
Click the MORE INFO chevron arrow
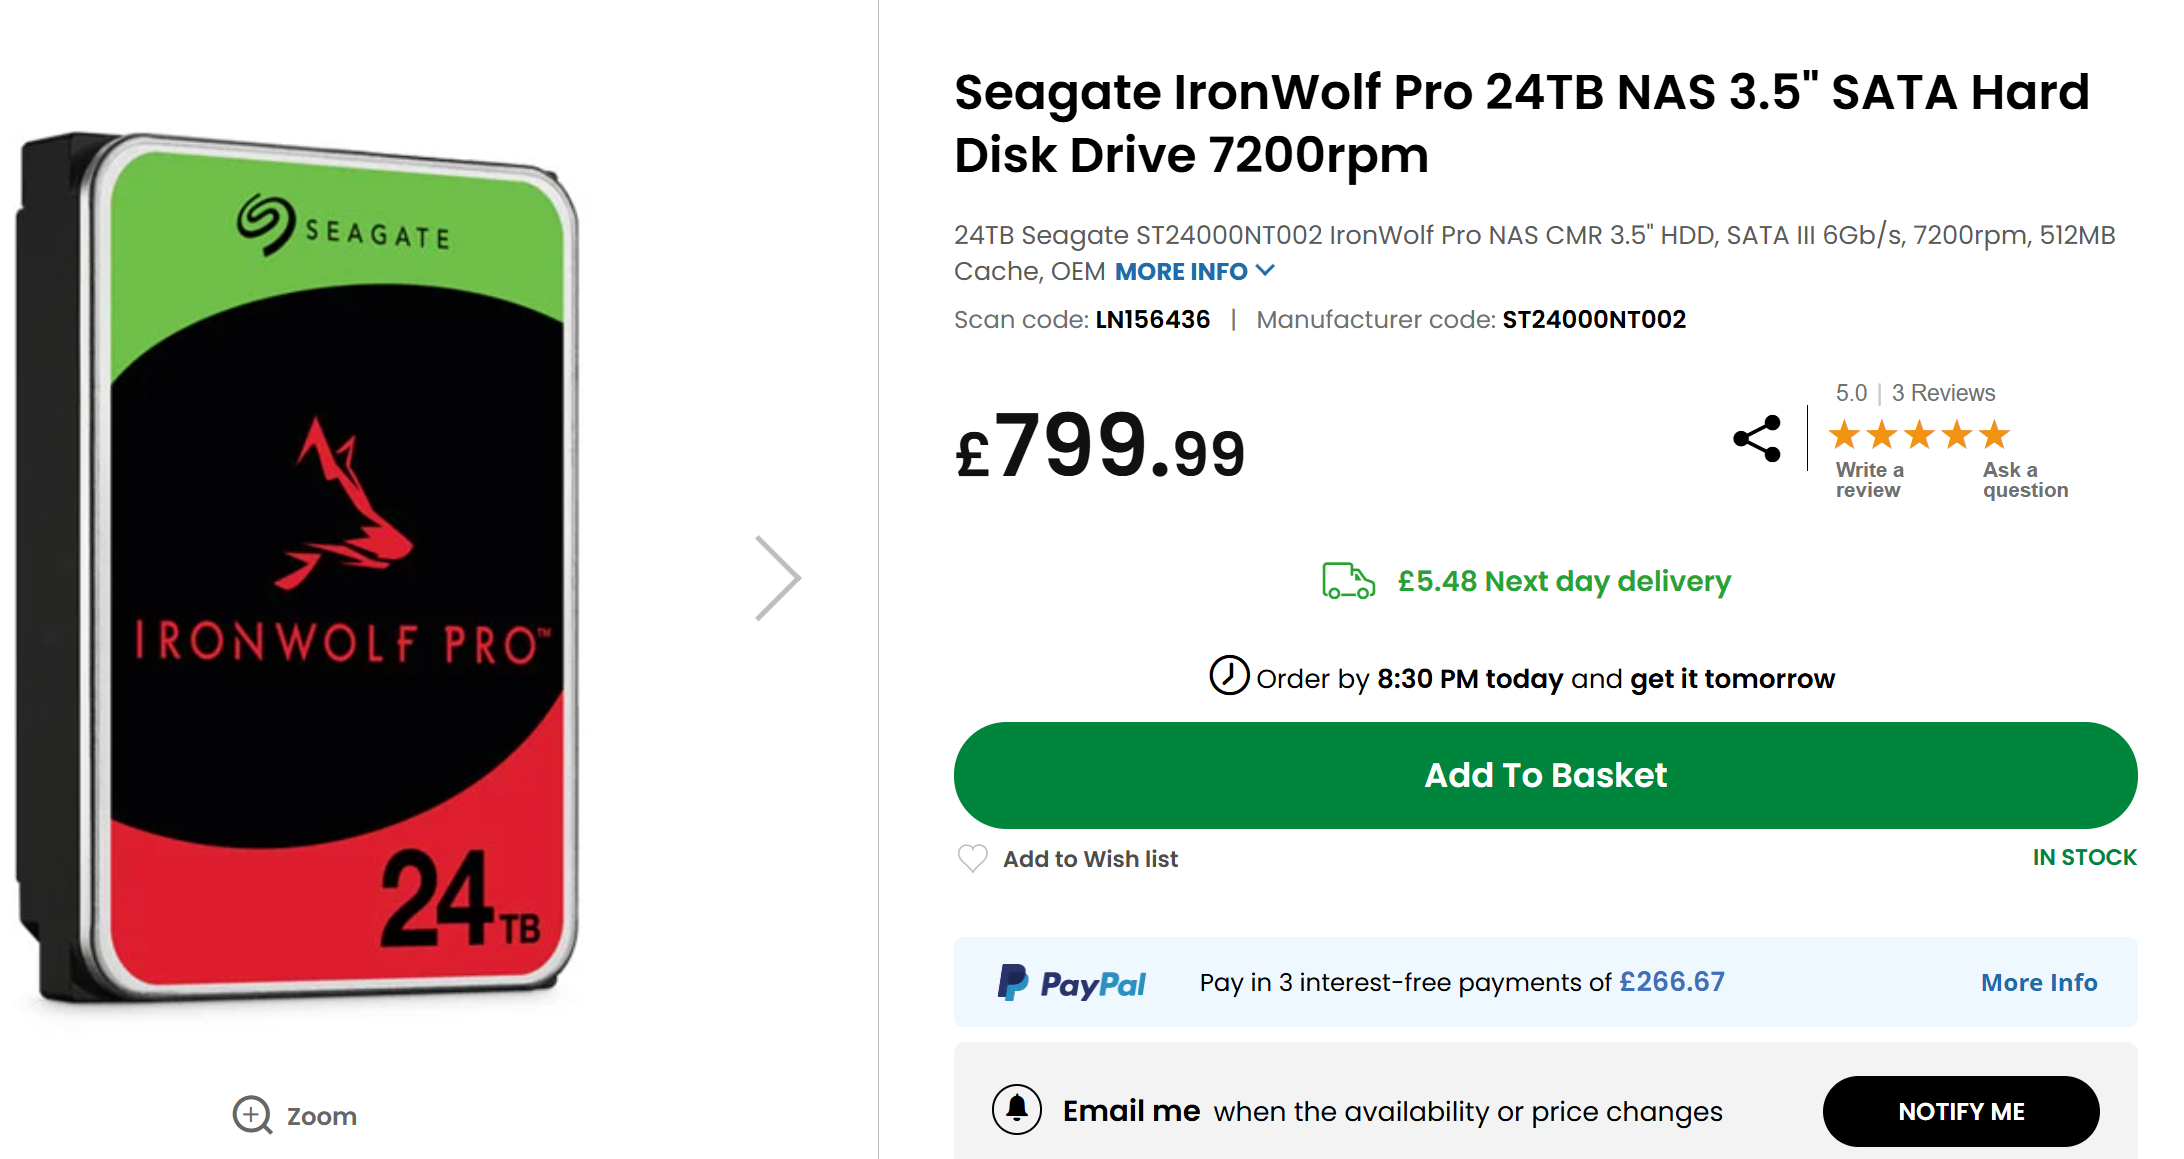coord(1265,271)
